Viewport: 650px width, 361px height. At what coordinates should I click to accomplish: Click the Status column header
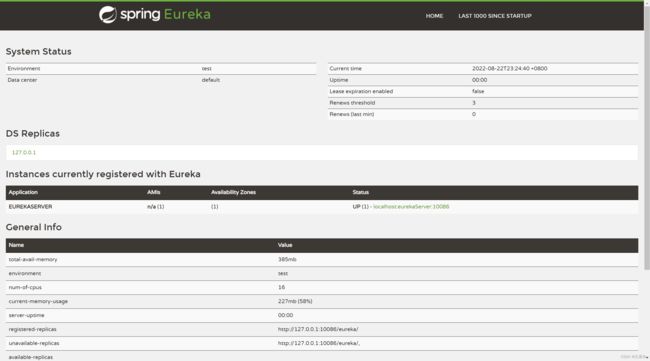pyautogui.click(x=361, y=192)
